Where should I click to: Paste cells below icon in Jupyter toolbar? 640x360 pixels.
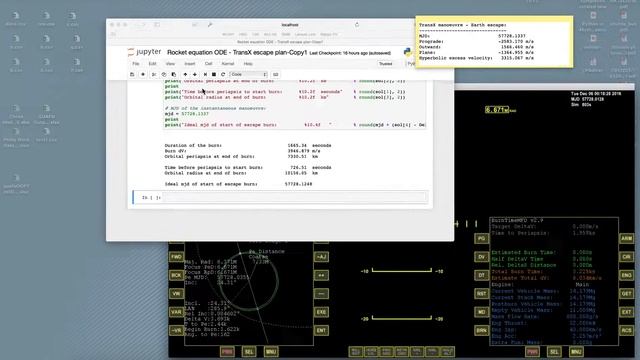pyautogui.click(x=173, y=74)
